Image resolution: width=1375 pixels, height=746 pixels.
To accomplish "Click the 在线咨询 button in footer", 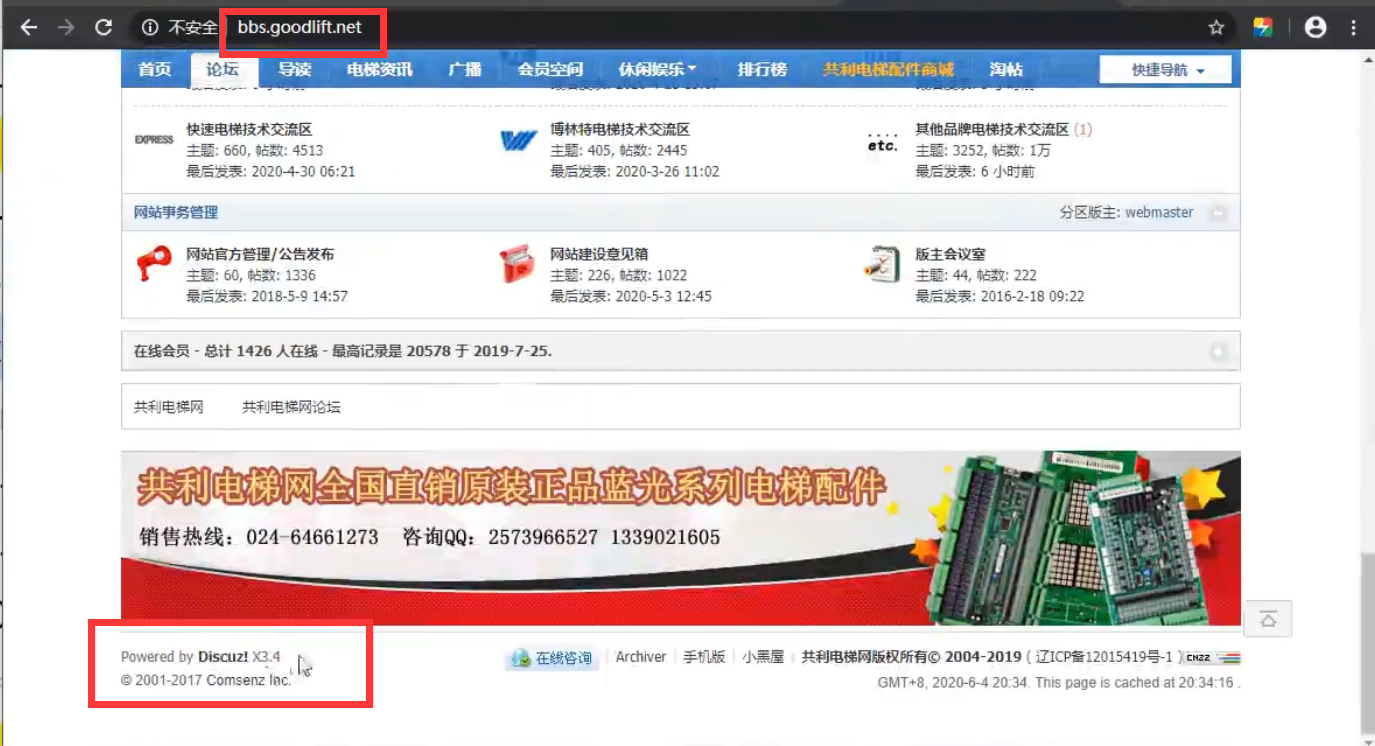I will [553, 658].
